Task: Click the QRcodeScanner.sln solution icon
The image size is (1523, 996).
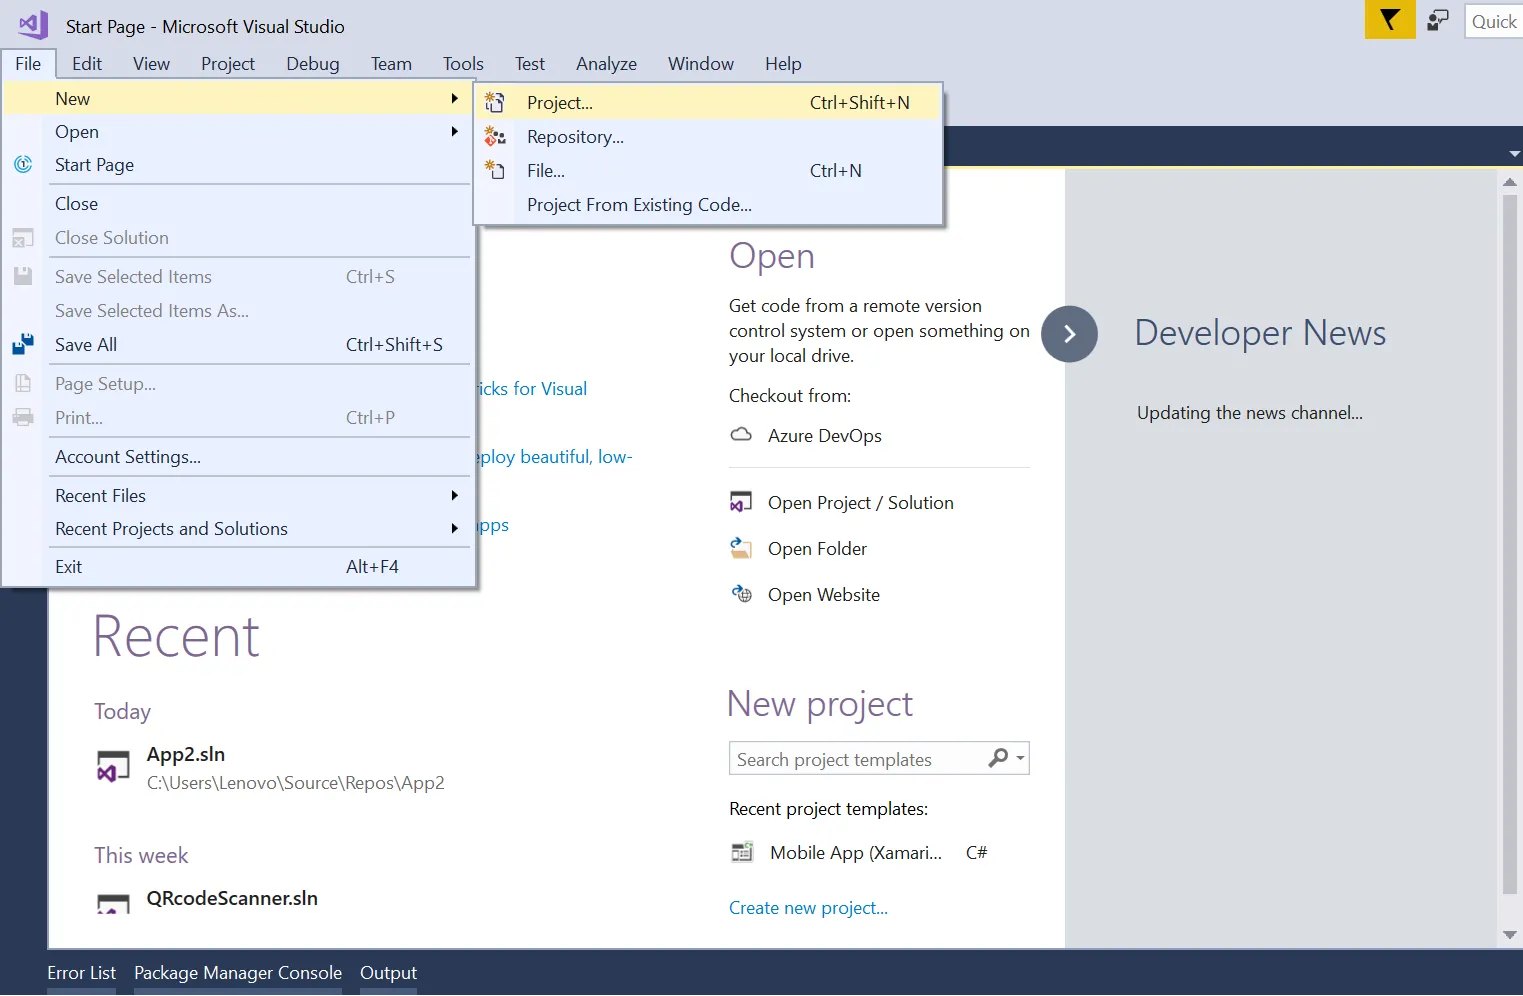Action: click(x=113, y=904)
